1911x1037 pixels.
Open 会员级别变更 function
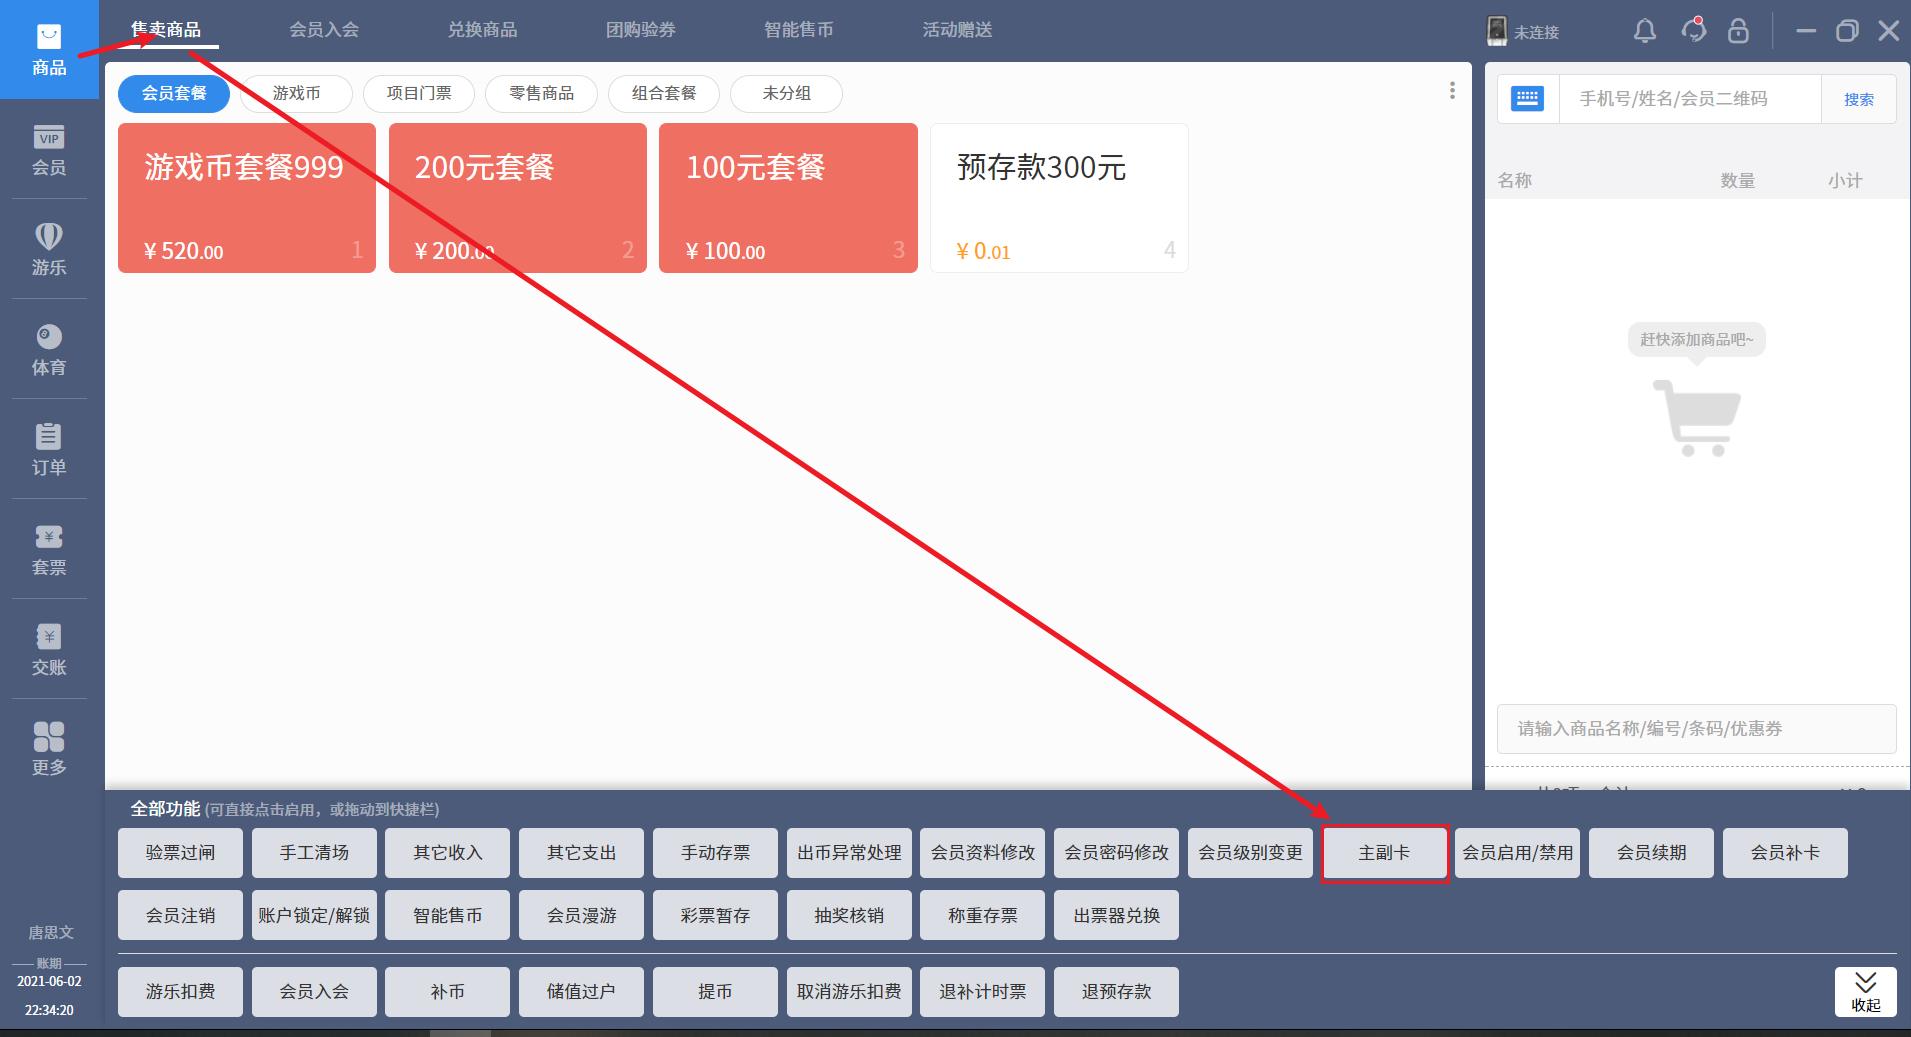(x=1251, y=853)
